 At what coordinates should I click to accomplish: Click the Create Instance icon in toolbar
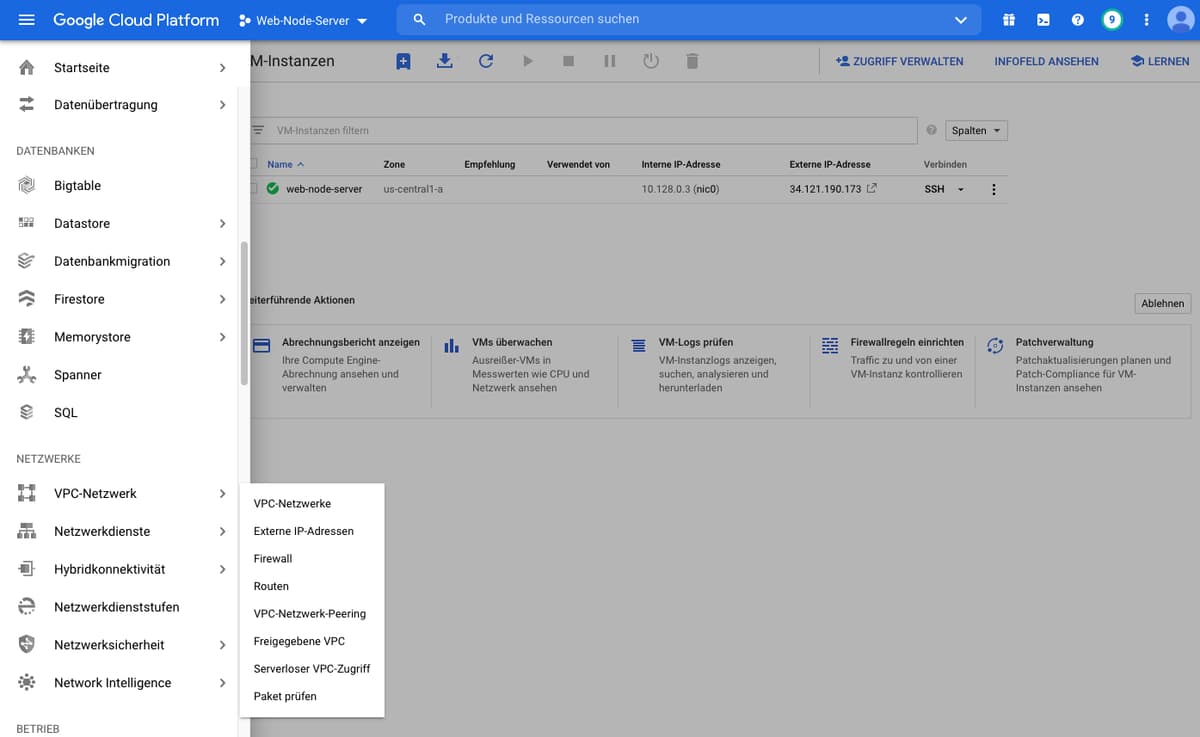pyautogui.click(x=403, y=61)
